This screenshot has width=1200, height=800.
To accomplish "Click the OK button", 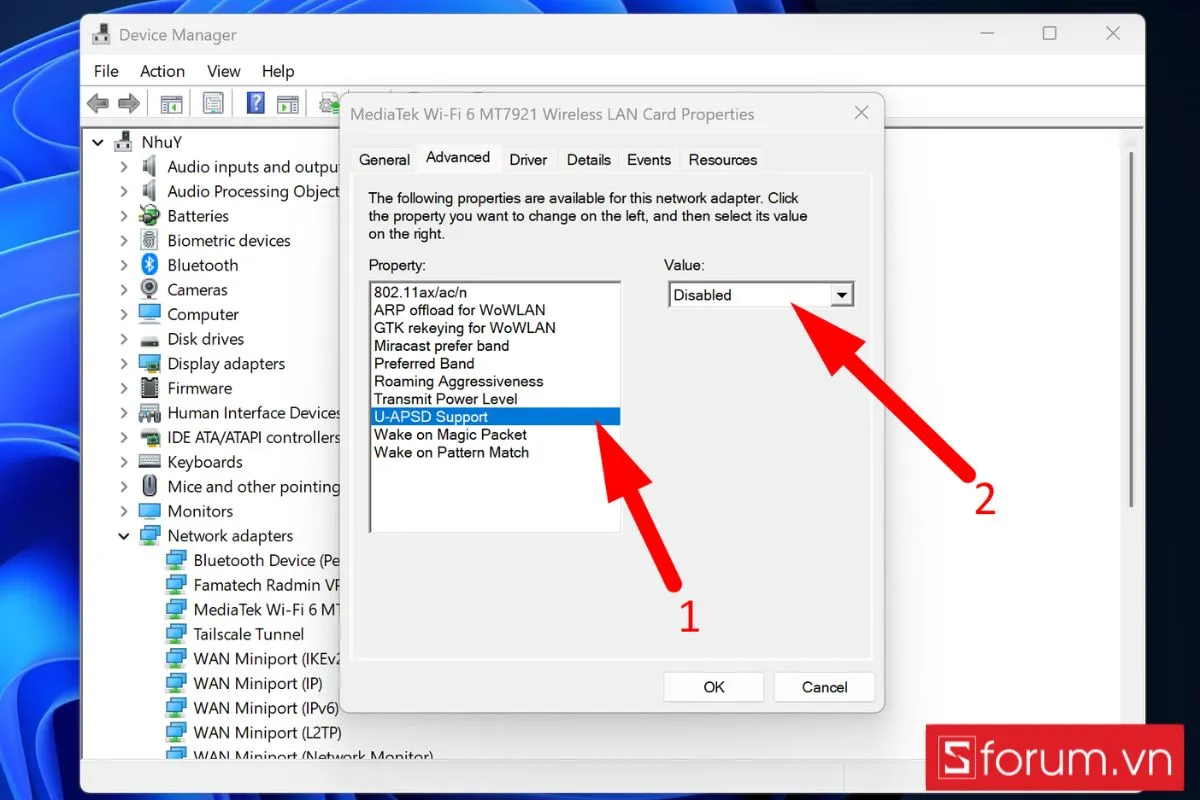I will 713,687.
